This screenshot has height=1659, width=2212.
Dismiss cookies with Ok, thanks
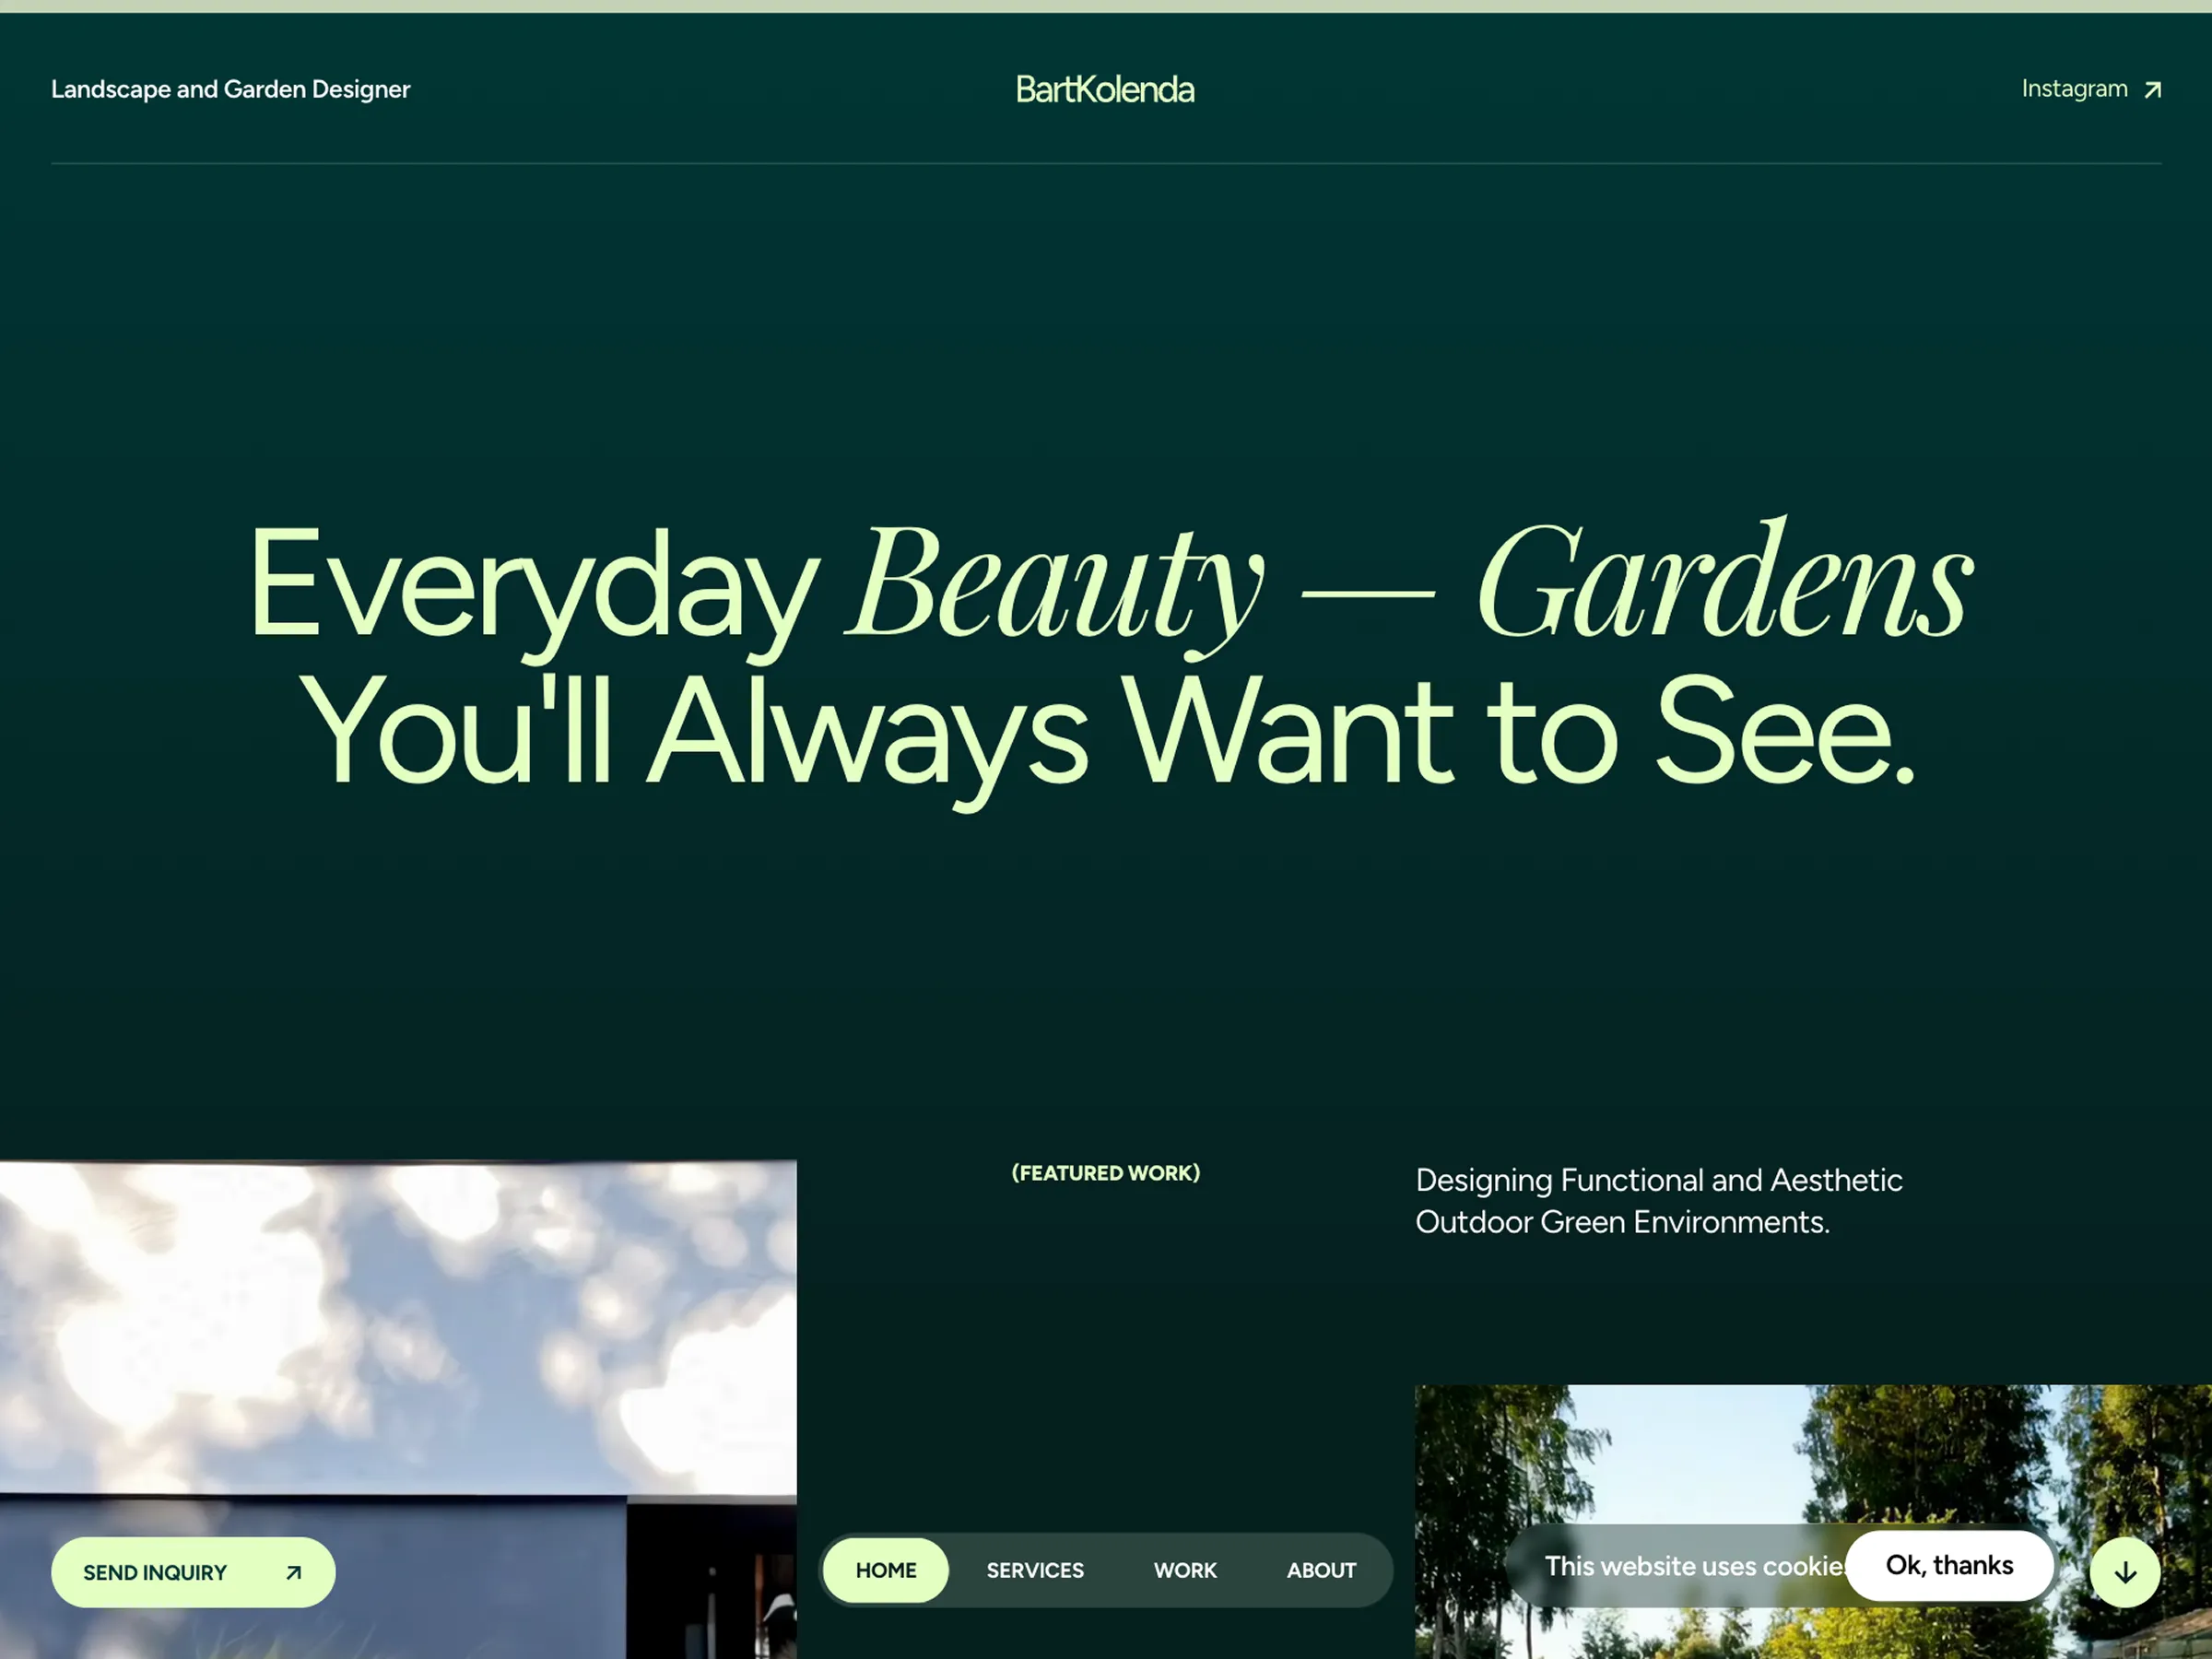[1949, 1565]
